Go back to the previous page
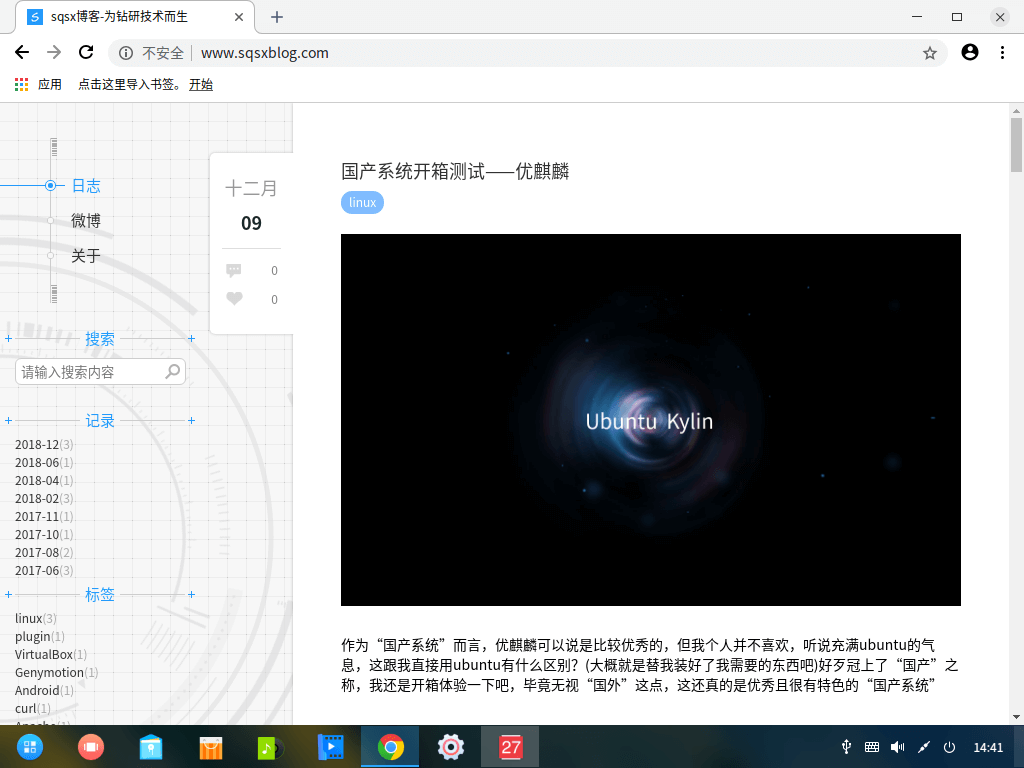Screen dimensions: 1024x768 click(x=22, y=52)
